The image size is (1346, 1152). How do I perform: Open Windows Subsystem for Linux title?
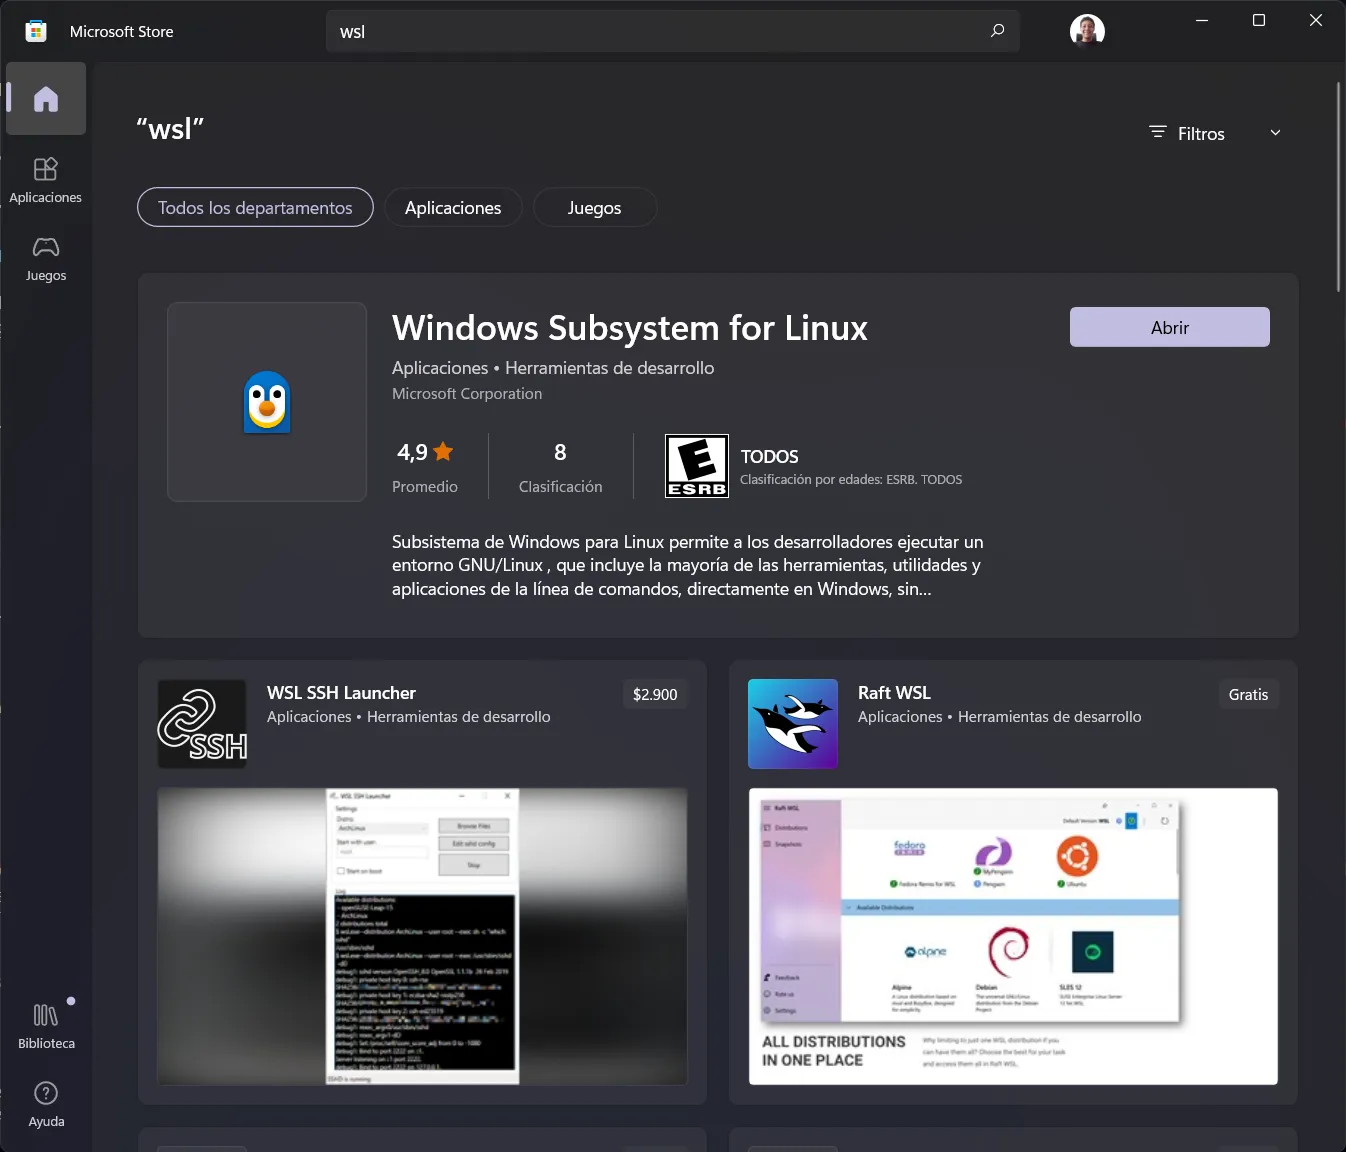click(x=630, y=328)
